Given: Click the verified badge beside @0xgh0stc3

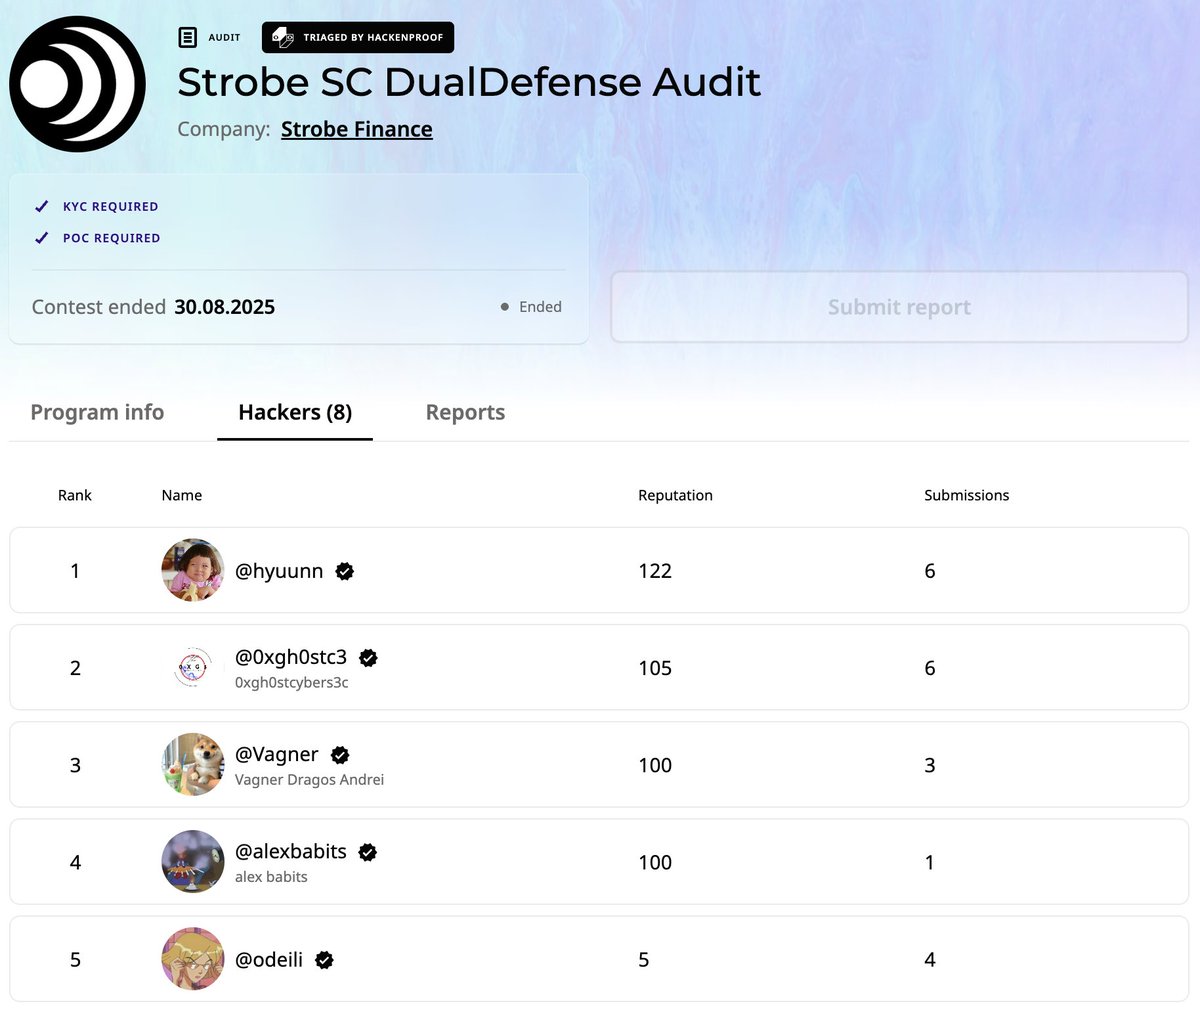Looking at the screenshot, I should (x=368, y=657).
